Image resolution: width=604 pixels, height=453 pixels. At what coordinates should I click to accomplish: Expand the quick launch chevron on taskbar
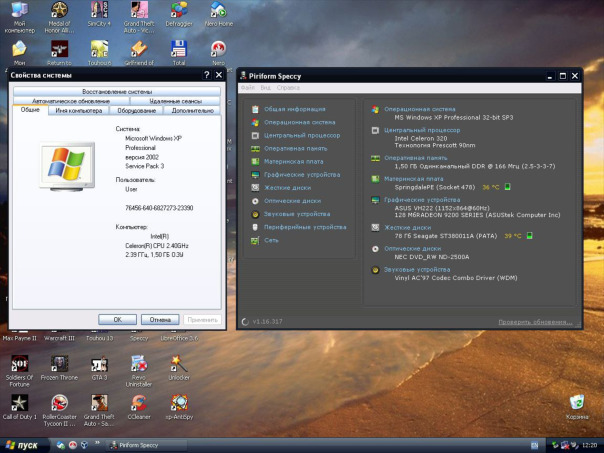(x=97, y=443)
